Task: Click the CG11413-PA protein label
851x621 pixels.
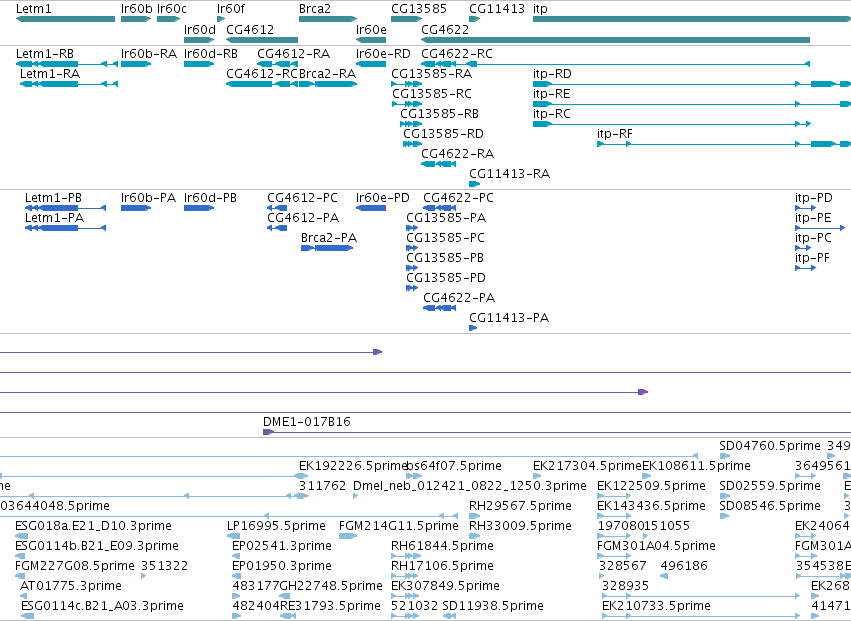Action: pos(509,318)
